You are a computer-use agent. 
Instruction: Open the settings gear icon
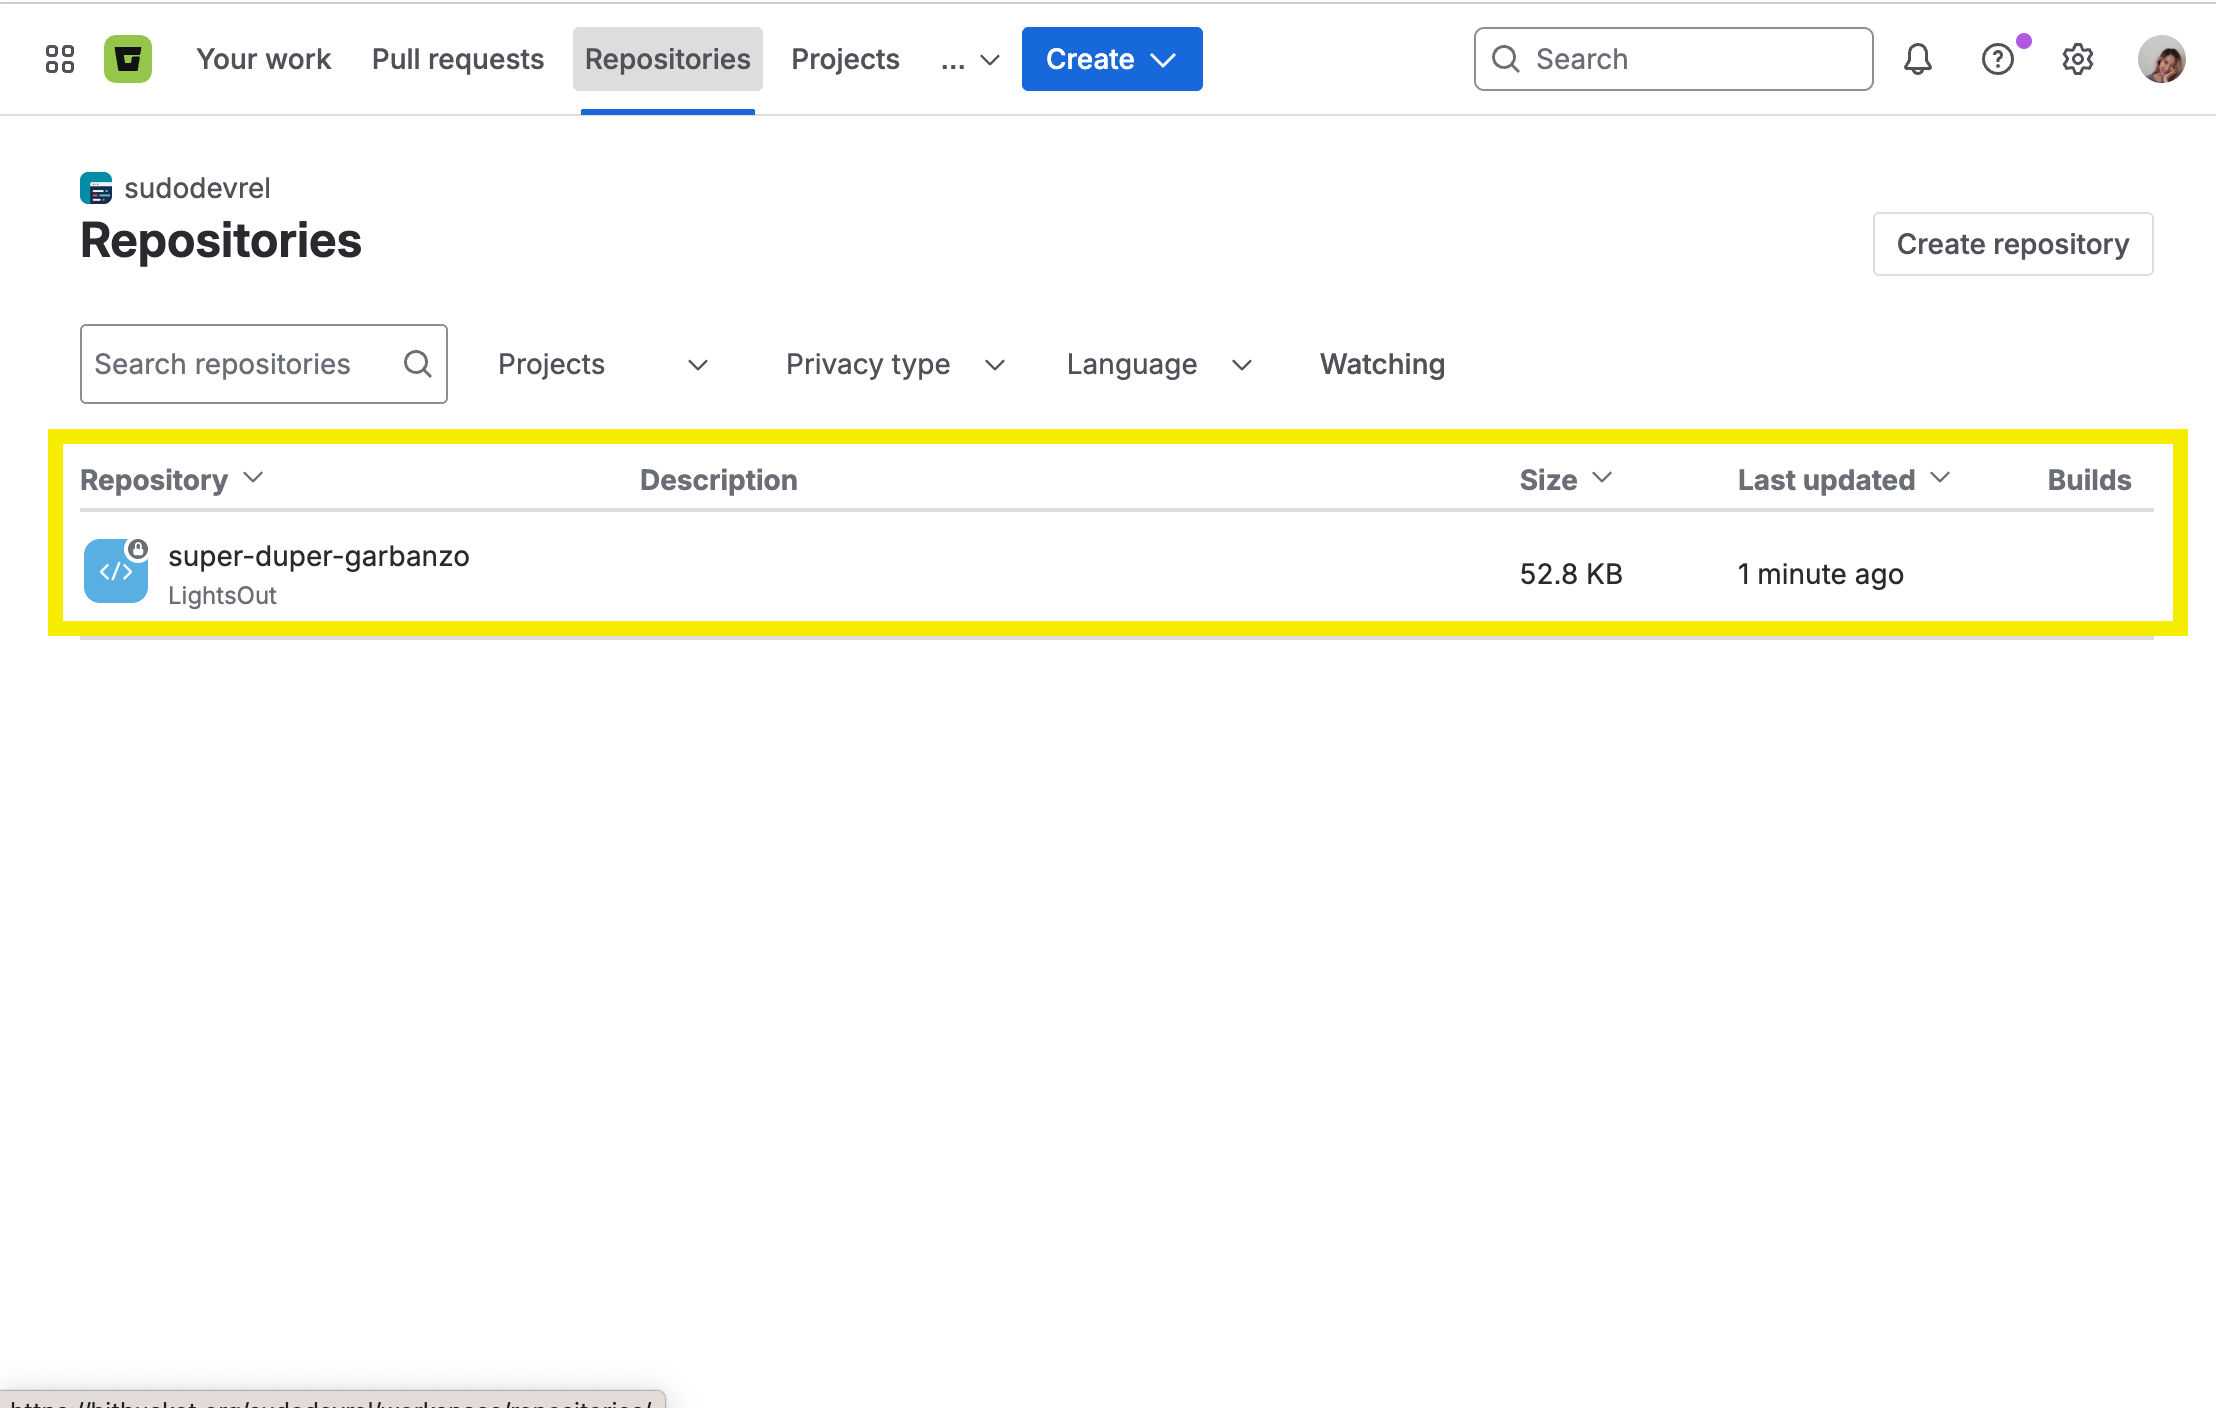[2077, 59]
